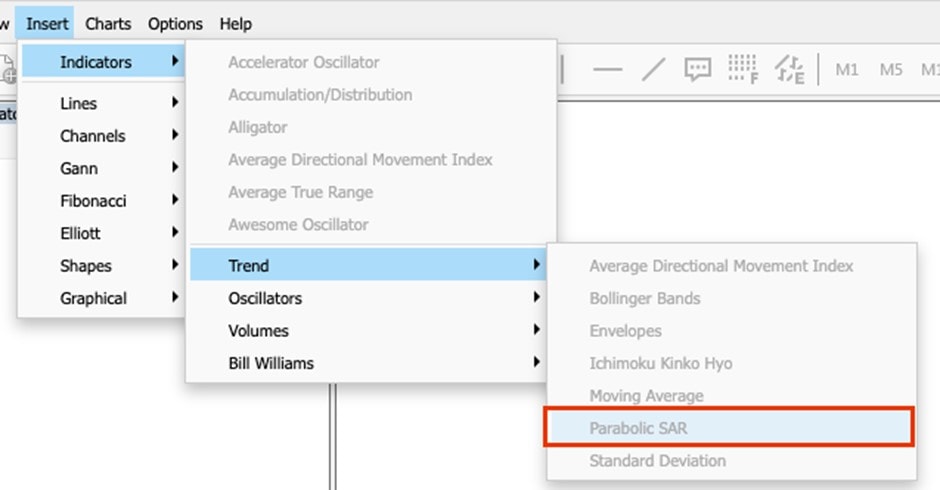This screenshot has height=490, width=940.
Task: Click the text label comment icon
Action: pos(697,70)
